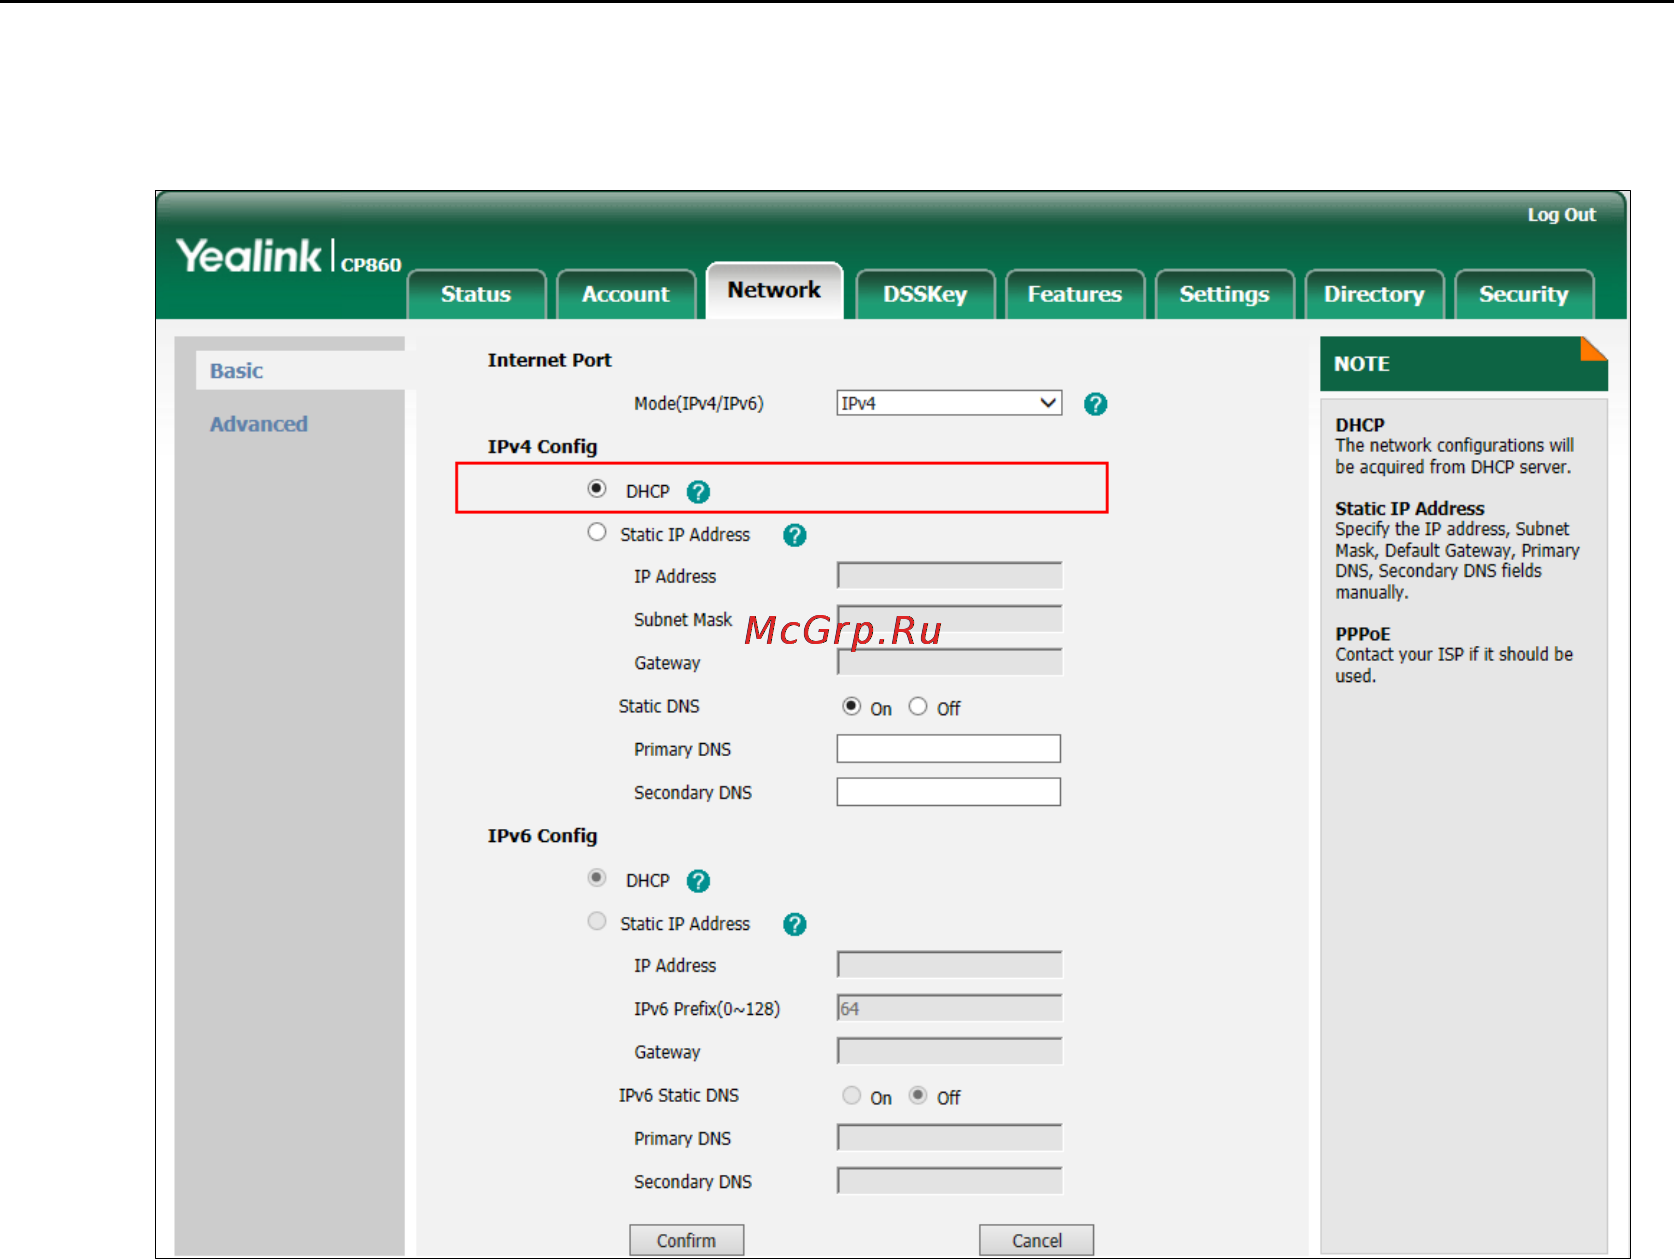Click the Yealink CP860 logo
1674x1259 pixels.
pos(289,257)
